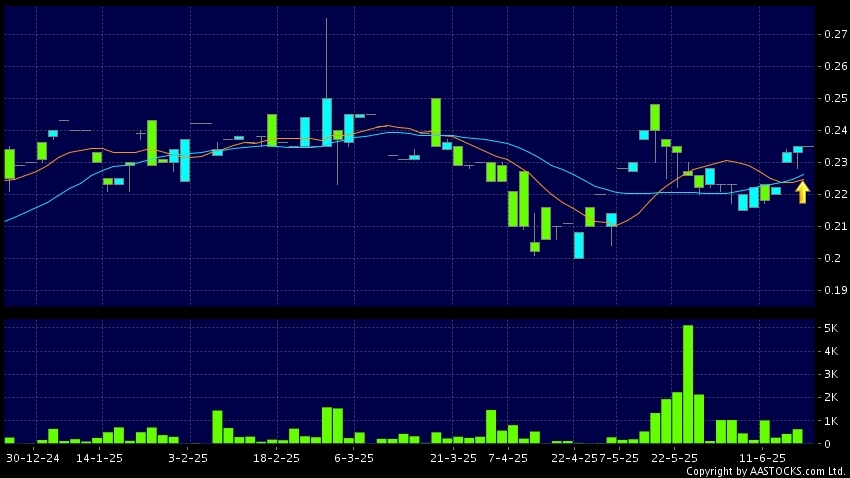
Task: Click the tallest volume bar reaching 5K
Action: 687,384
